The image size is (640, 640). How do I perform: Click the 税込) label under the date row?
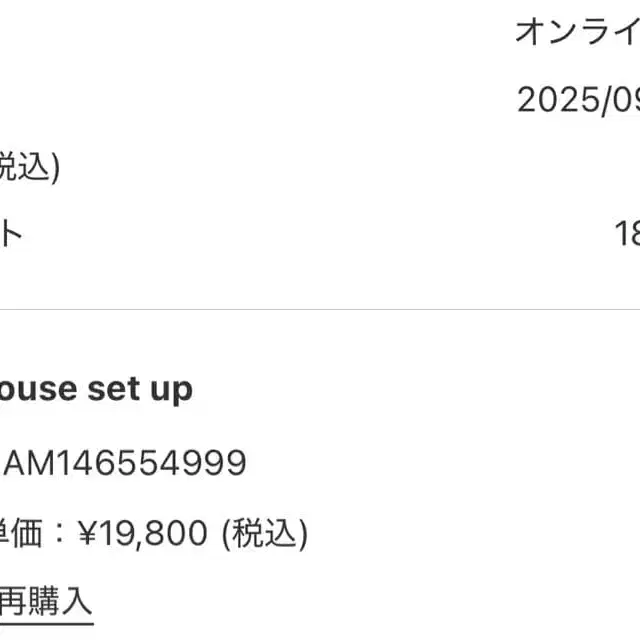pyautogui.click(x=30, y=168)
